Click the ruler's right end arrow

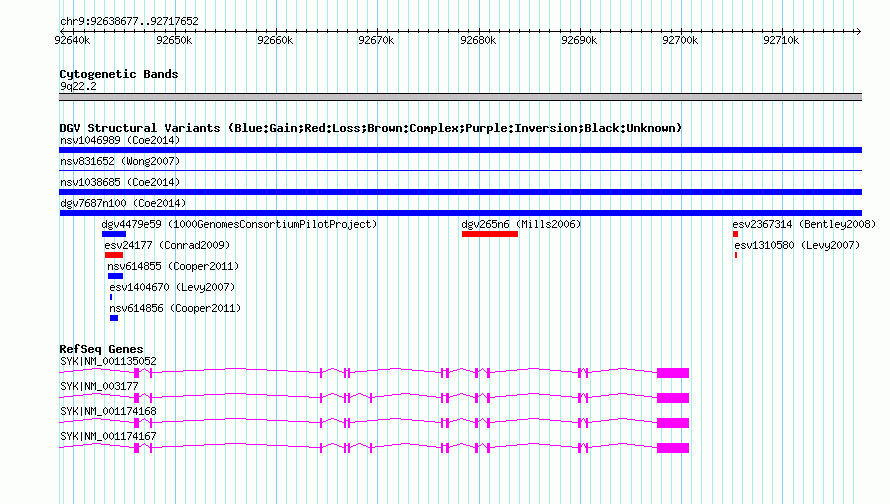(x=858, y=31)
